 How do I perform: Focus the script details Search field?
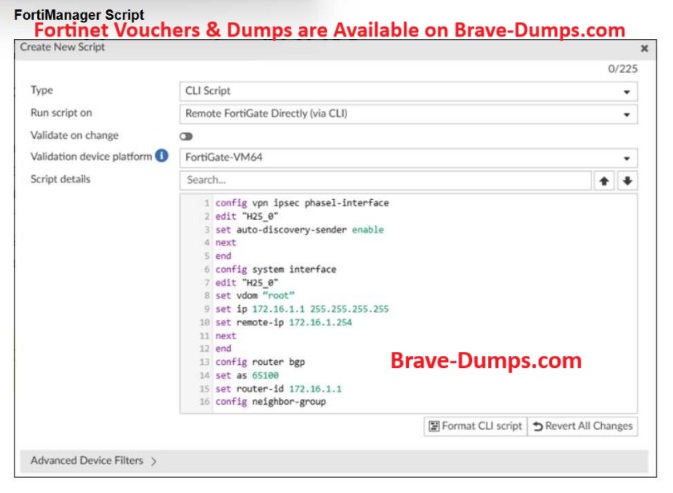click(385, 180)
